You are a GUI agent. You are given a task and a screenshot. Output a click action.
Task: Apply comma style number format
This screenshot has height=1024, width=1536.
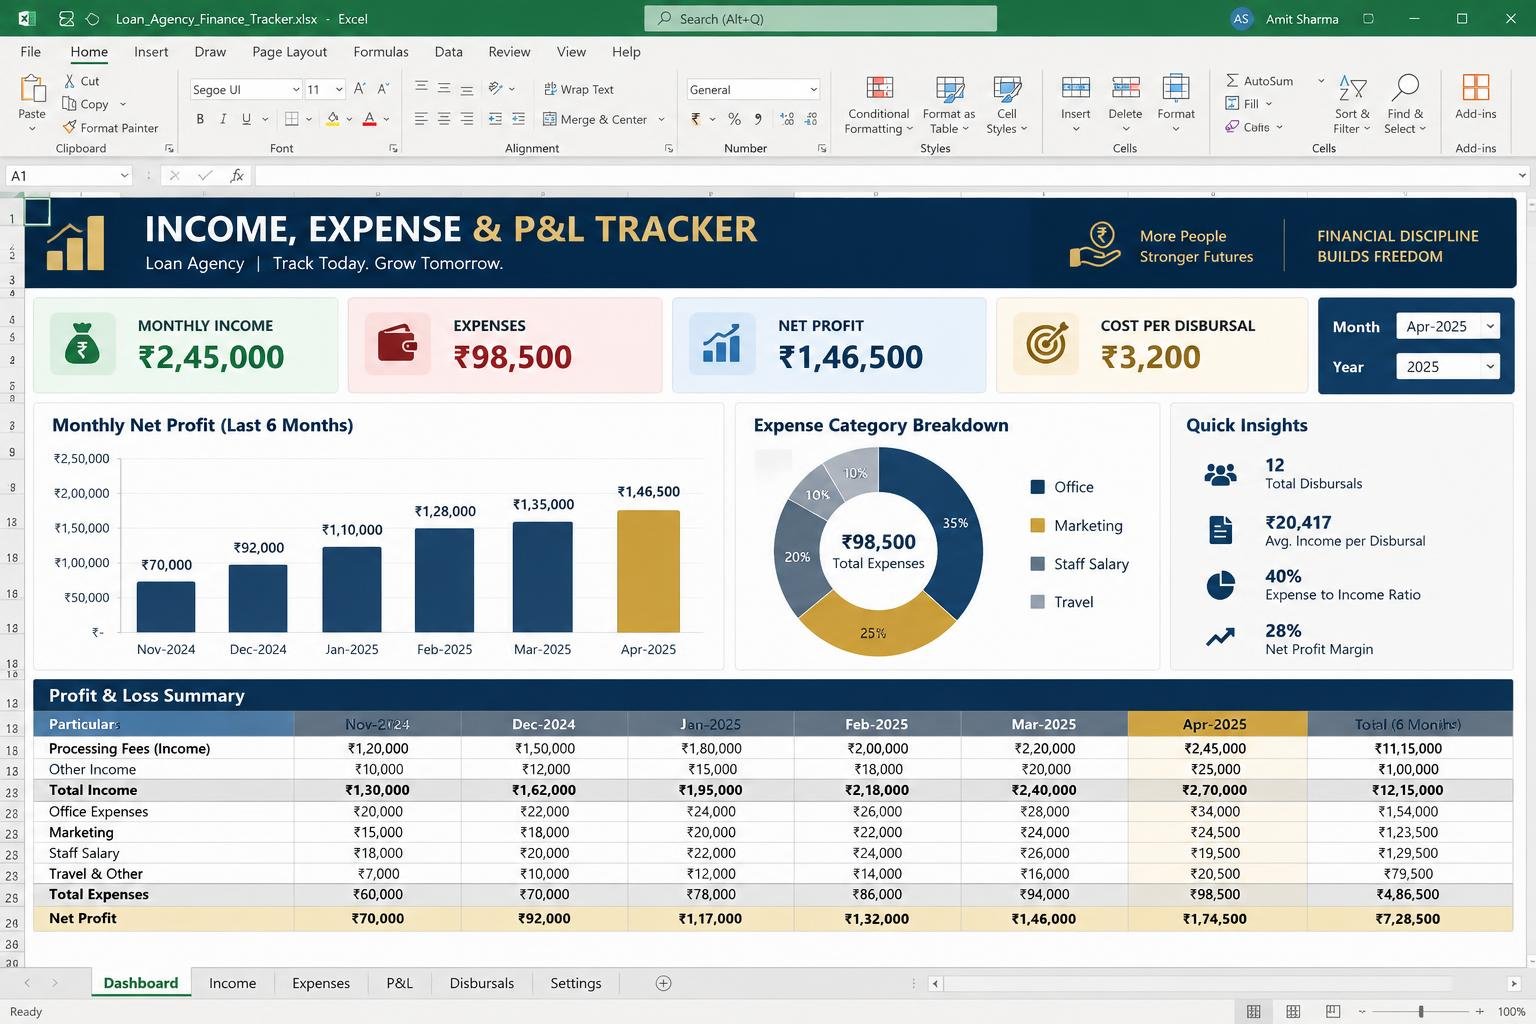[x=758, y=119]
